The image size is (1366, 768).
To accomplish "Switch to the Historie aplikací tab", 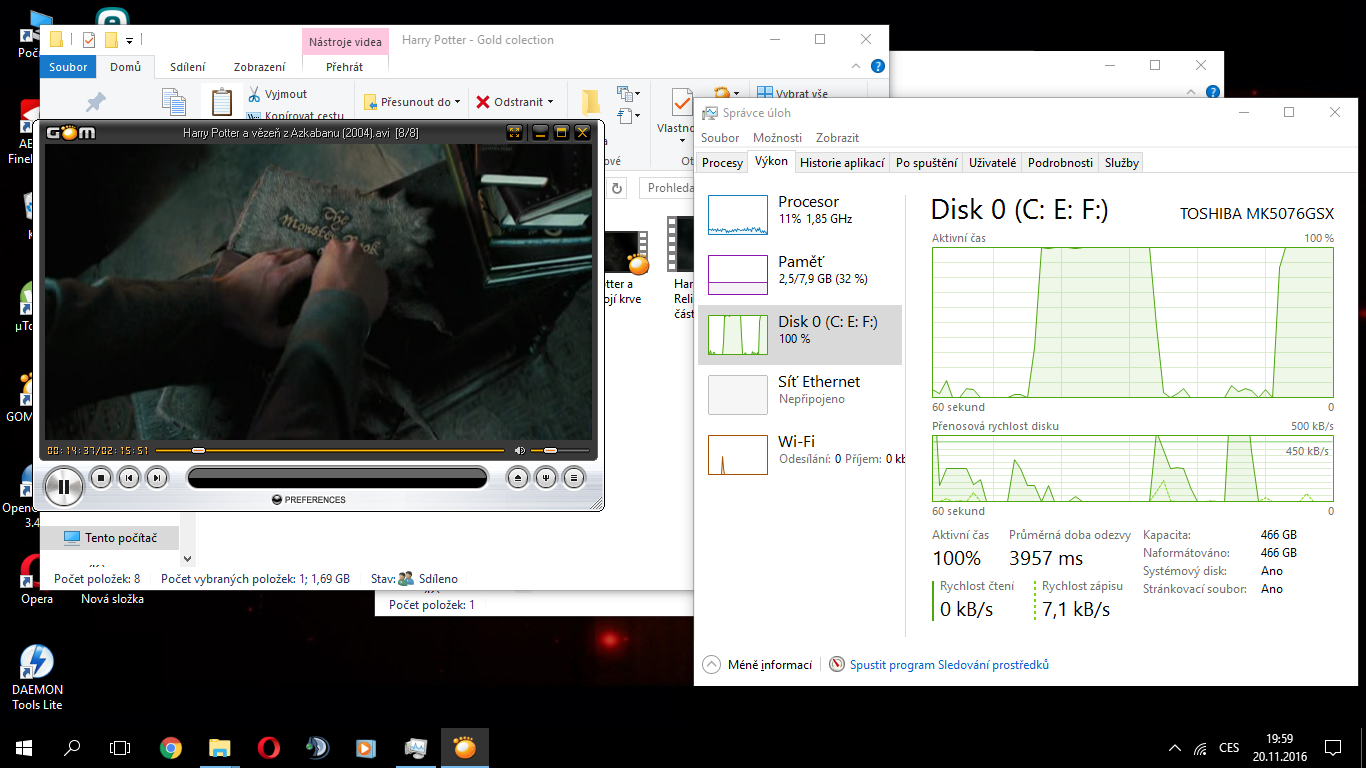I will (x=842, y=163).
